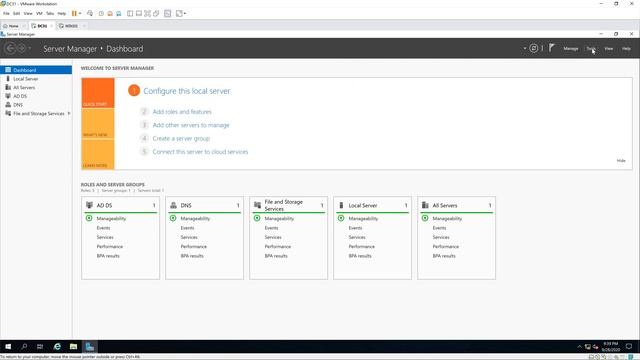This screenshot has width=640, height=360.
Task: Click Create a server group link
Action: tap(181, 138)
